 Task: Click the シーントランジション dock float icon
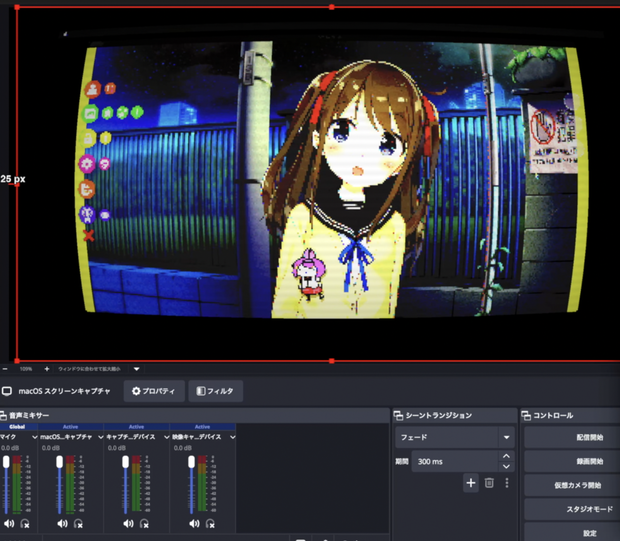point(398,415)
